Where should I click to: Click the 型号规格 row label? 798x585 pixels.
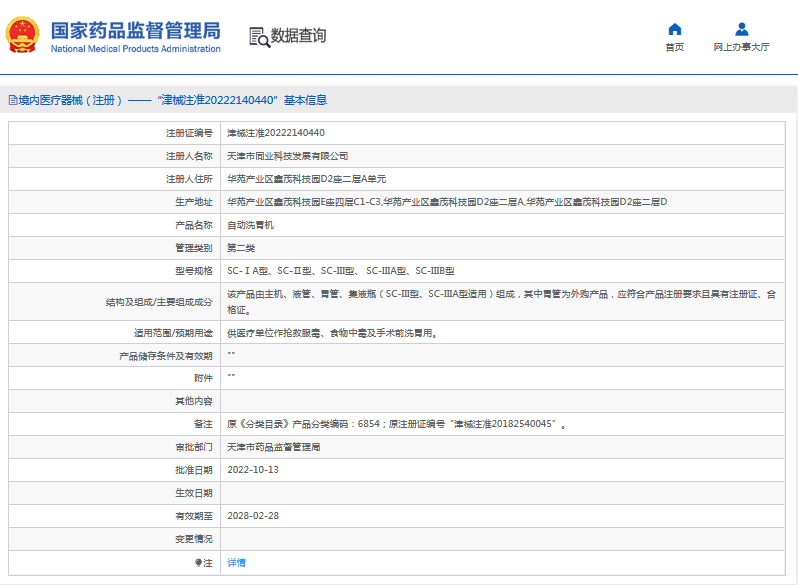click(x=194, y=271)
